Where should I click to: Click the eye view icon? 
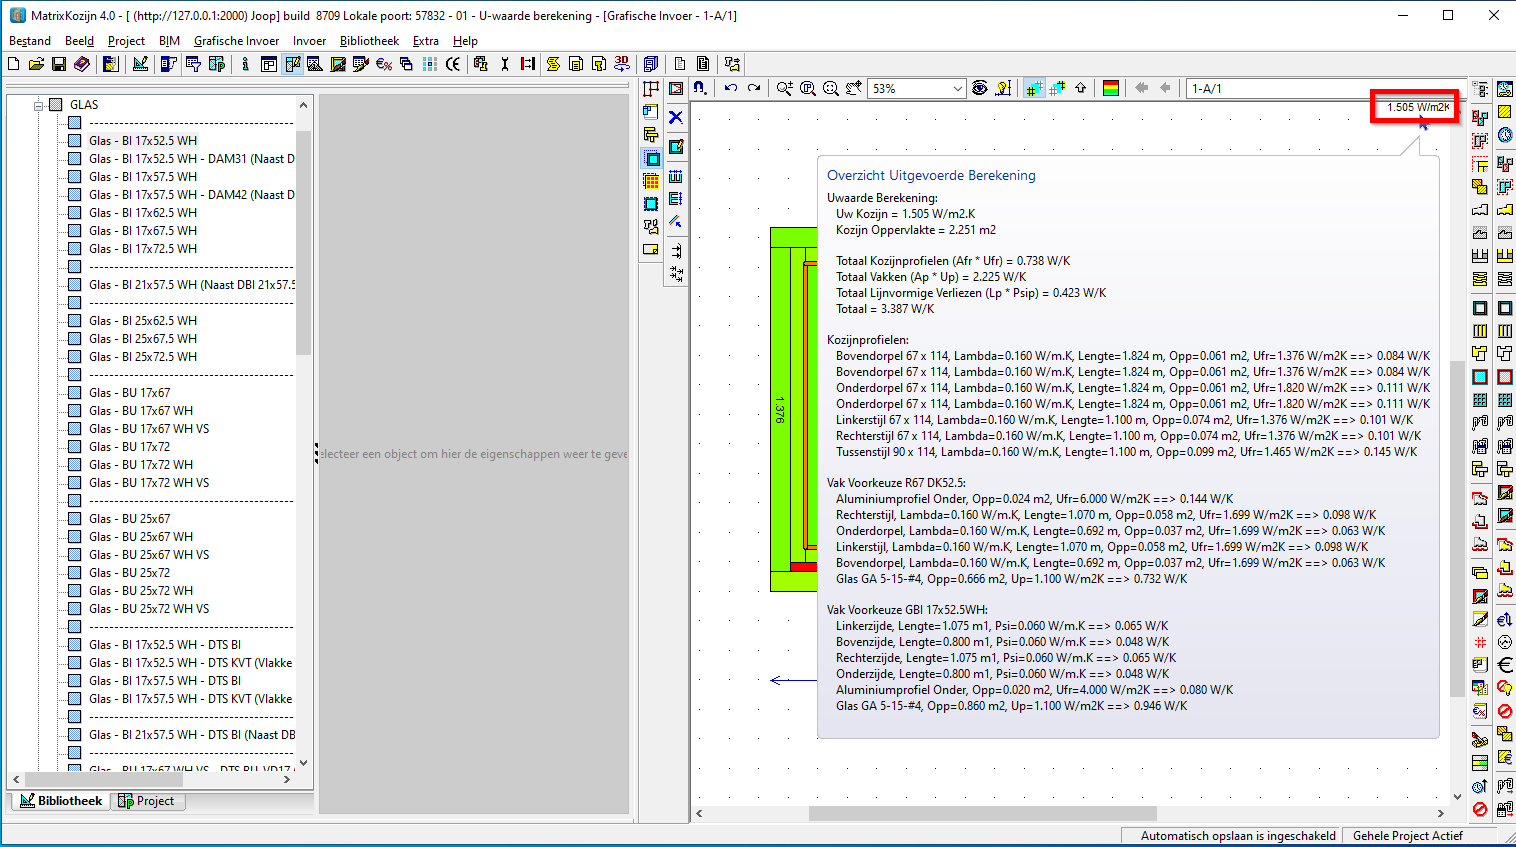[980, 88]
